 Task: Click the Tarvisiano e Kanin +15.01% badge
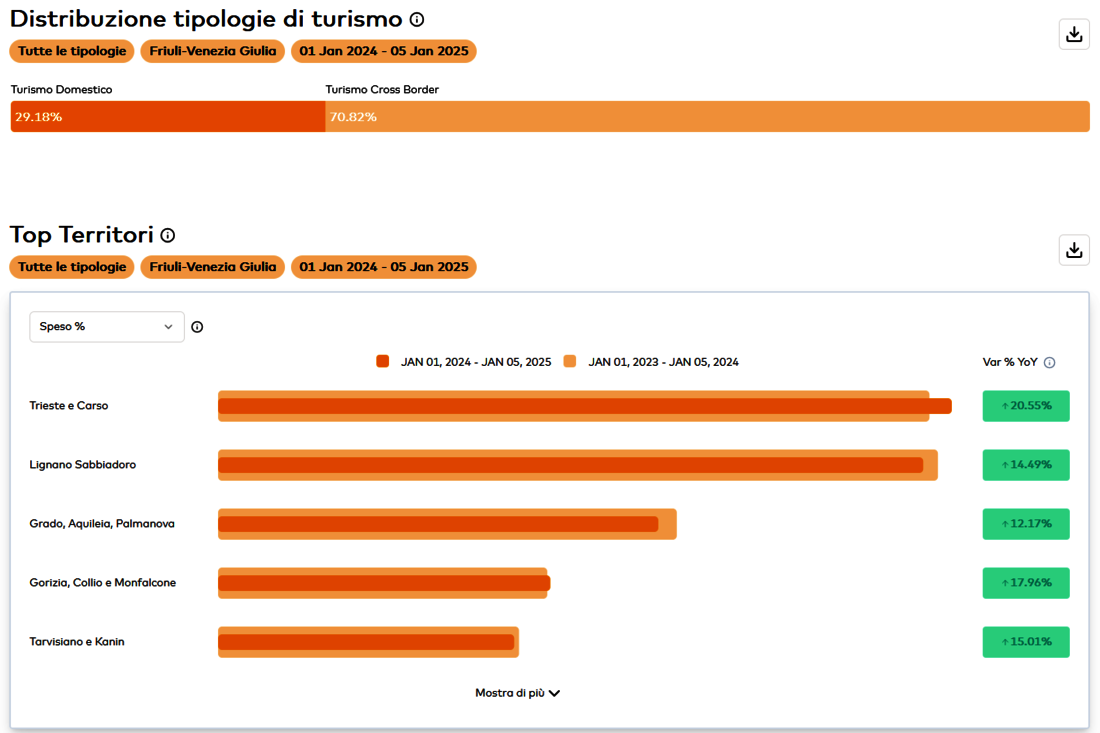pos(1025,642)
